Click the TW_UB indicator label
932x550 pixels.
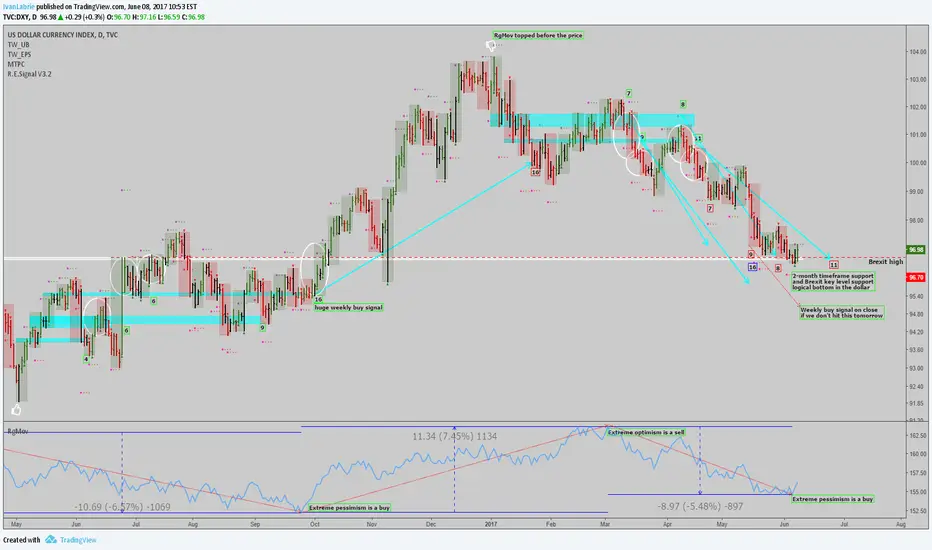click(18, 45)
